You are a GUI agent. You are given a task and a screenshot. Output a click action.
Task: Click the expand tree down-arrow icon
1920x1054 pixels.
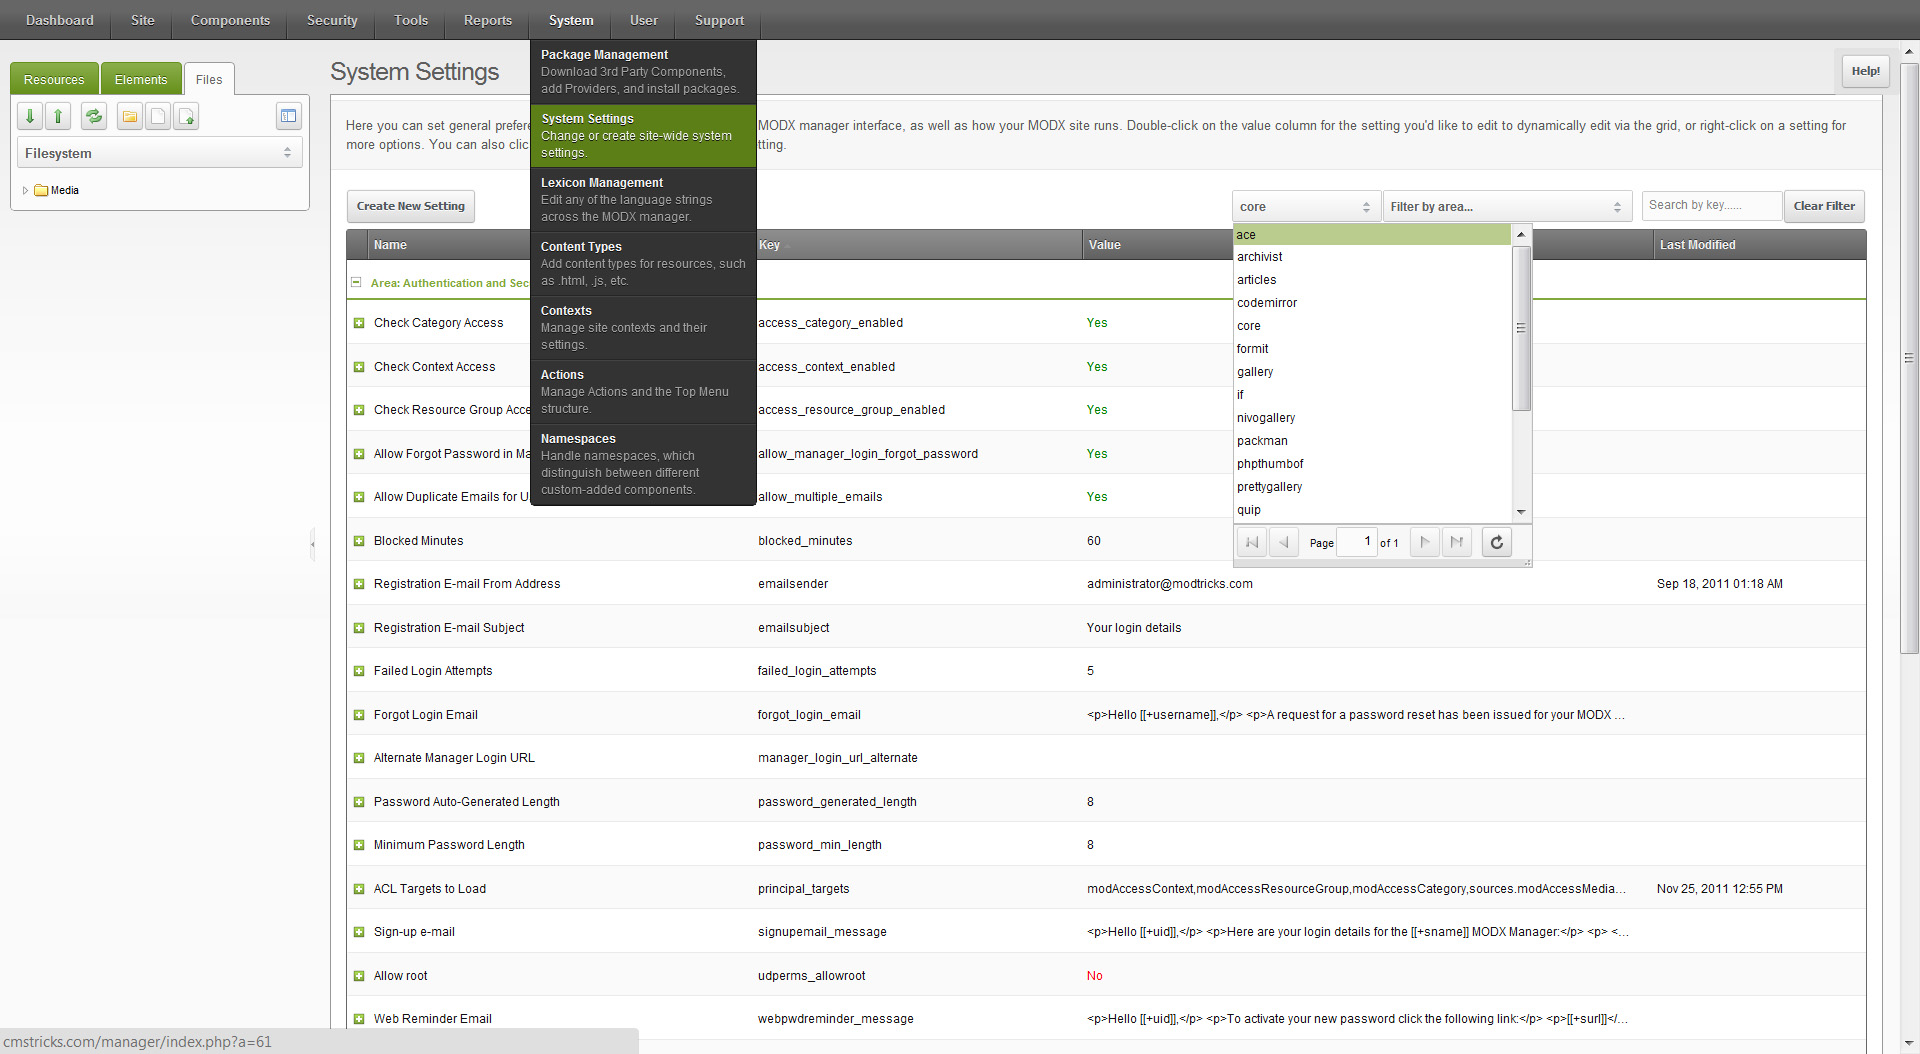pos(30,116)
